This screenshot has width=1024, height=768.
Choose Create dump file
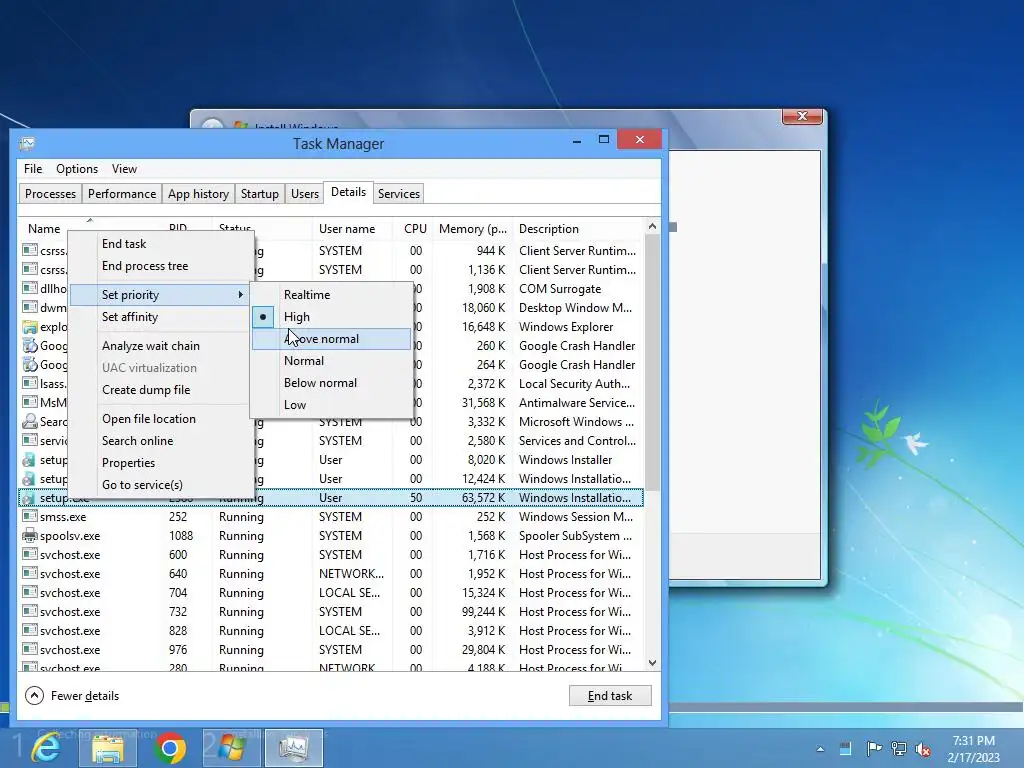click(160, 390)
